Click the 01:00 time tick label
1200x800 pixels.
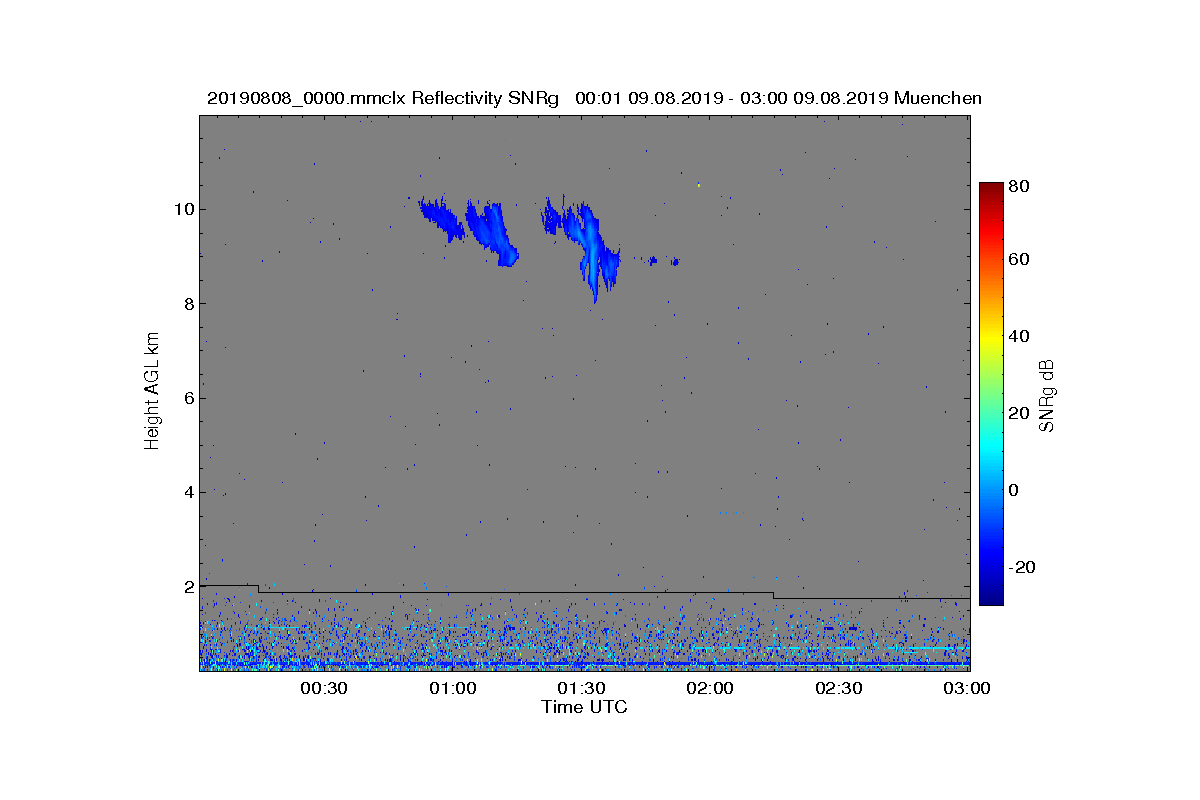click(x=453, y=689)
